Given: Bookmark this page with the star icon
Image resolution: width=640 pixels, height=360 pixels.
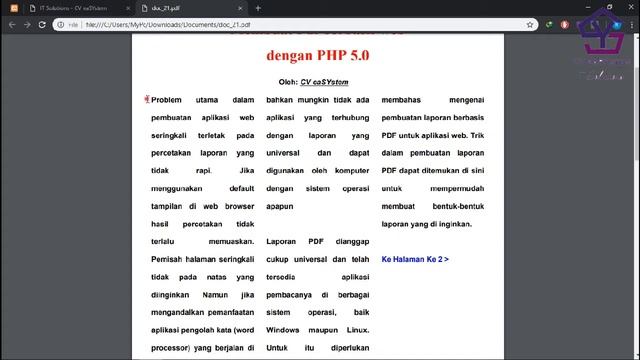Looking at the screenshot, I should click(530, 25).
